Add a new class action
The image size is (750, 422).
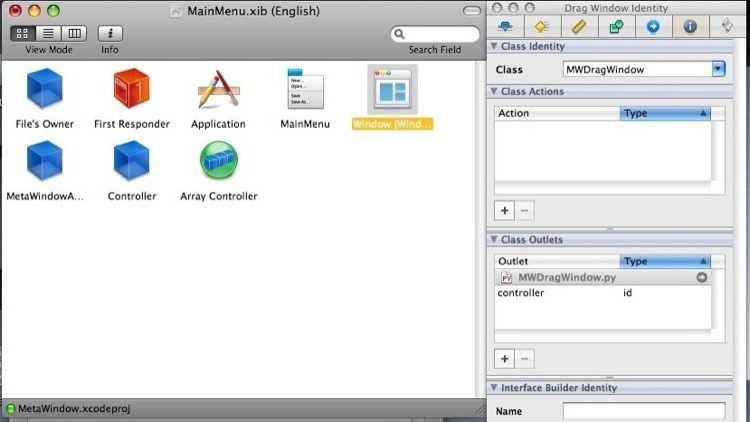pyautogui.click(x=505, y=211)
